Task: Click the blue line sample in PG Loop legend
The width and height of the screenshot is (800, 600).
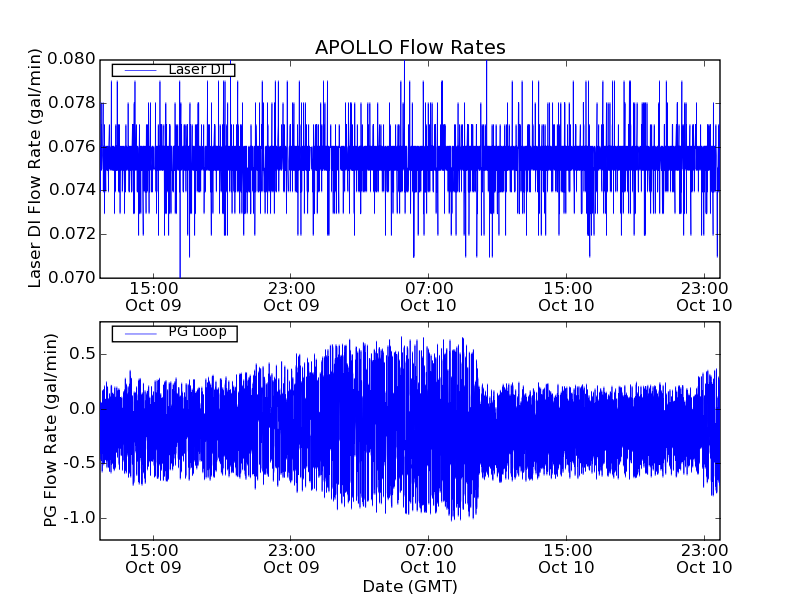Action: [137, 333]
